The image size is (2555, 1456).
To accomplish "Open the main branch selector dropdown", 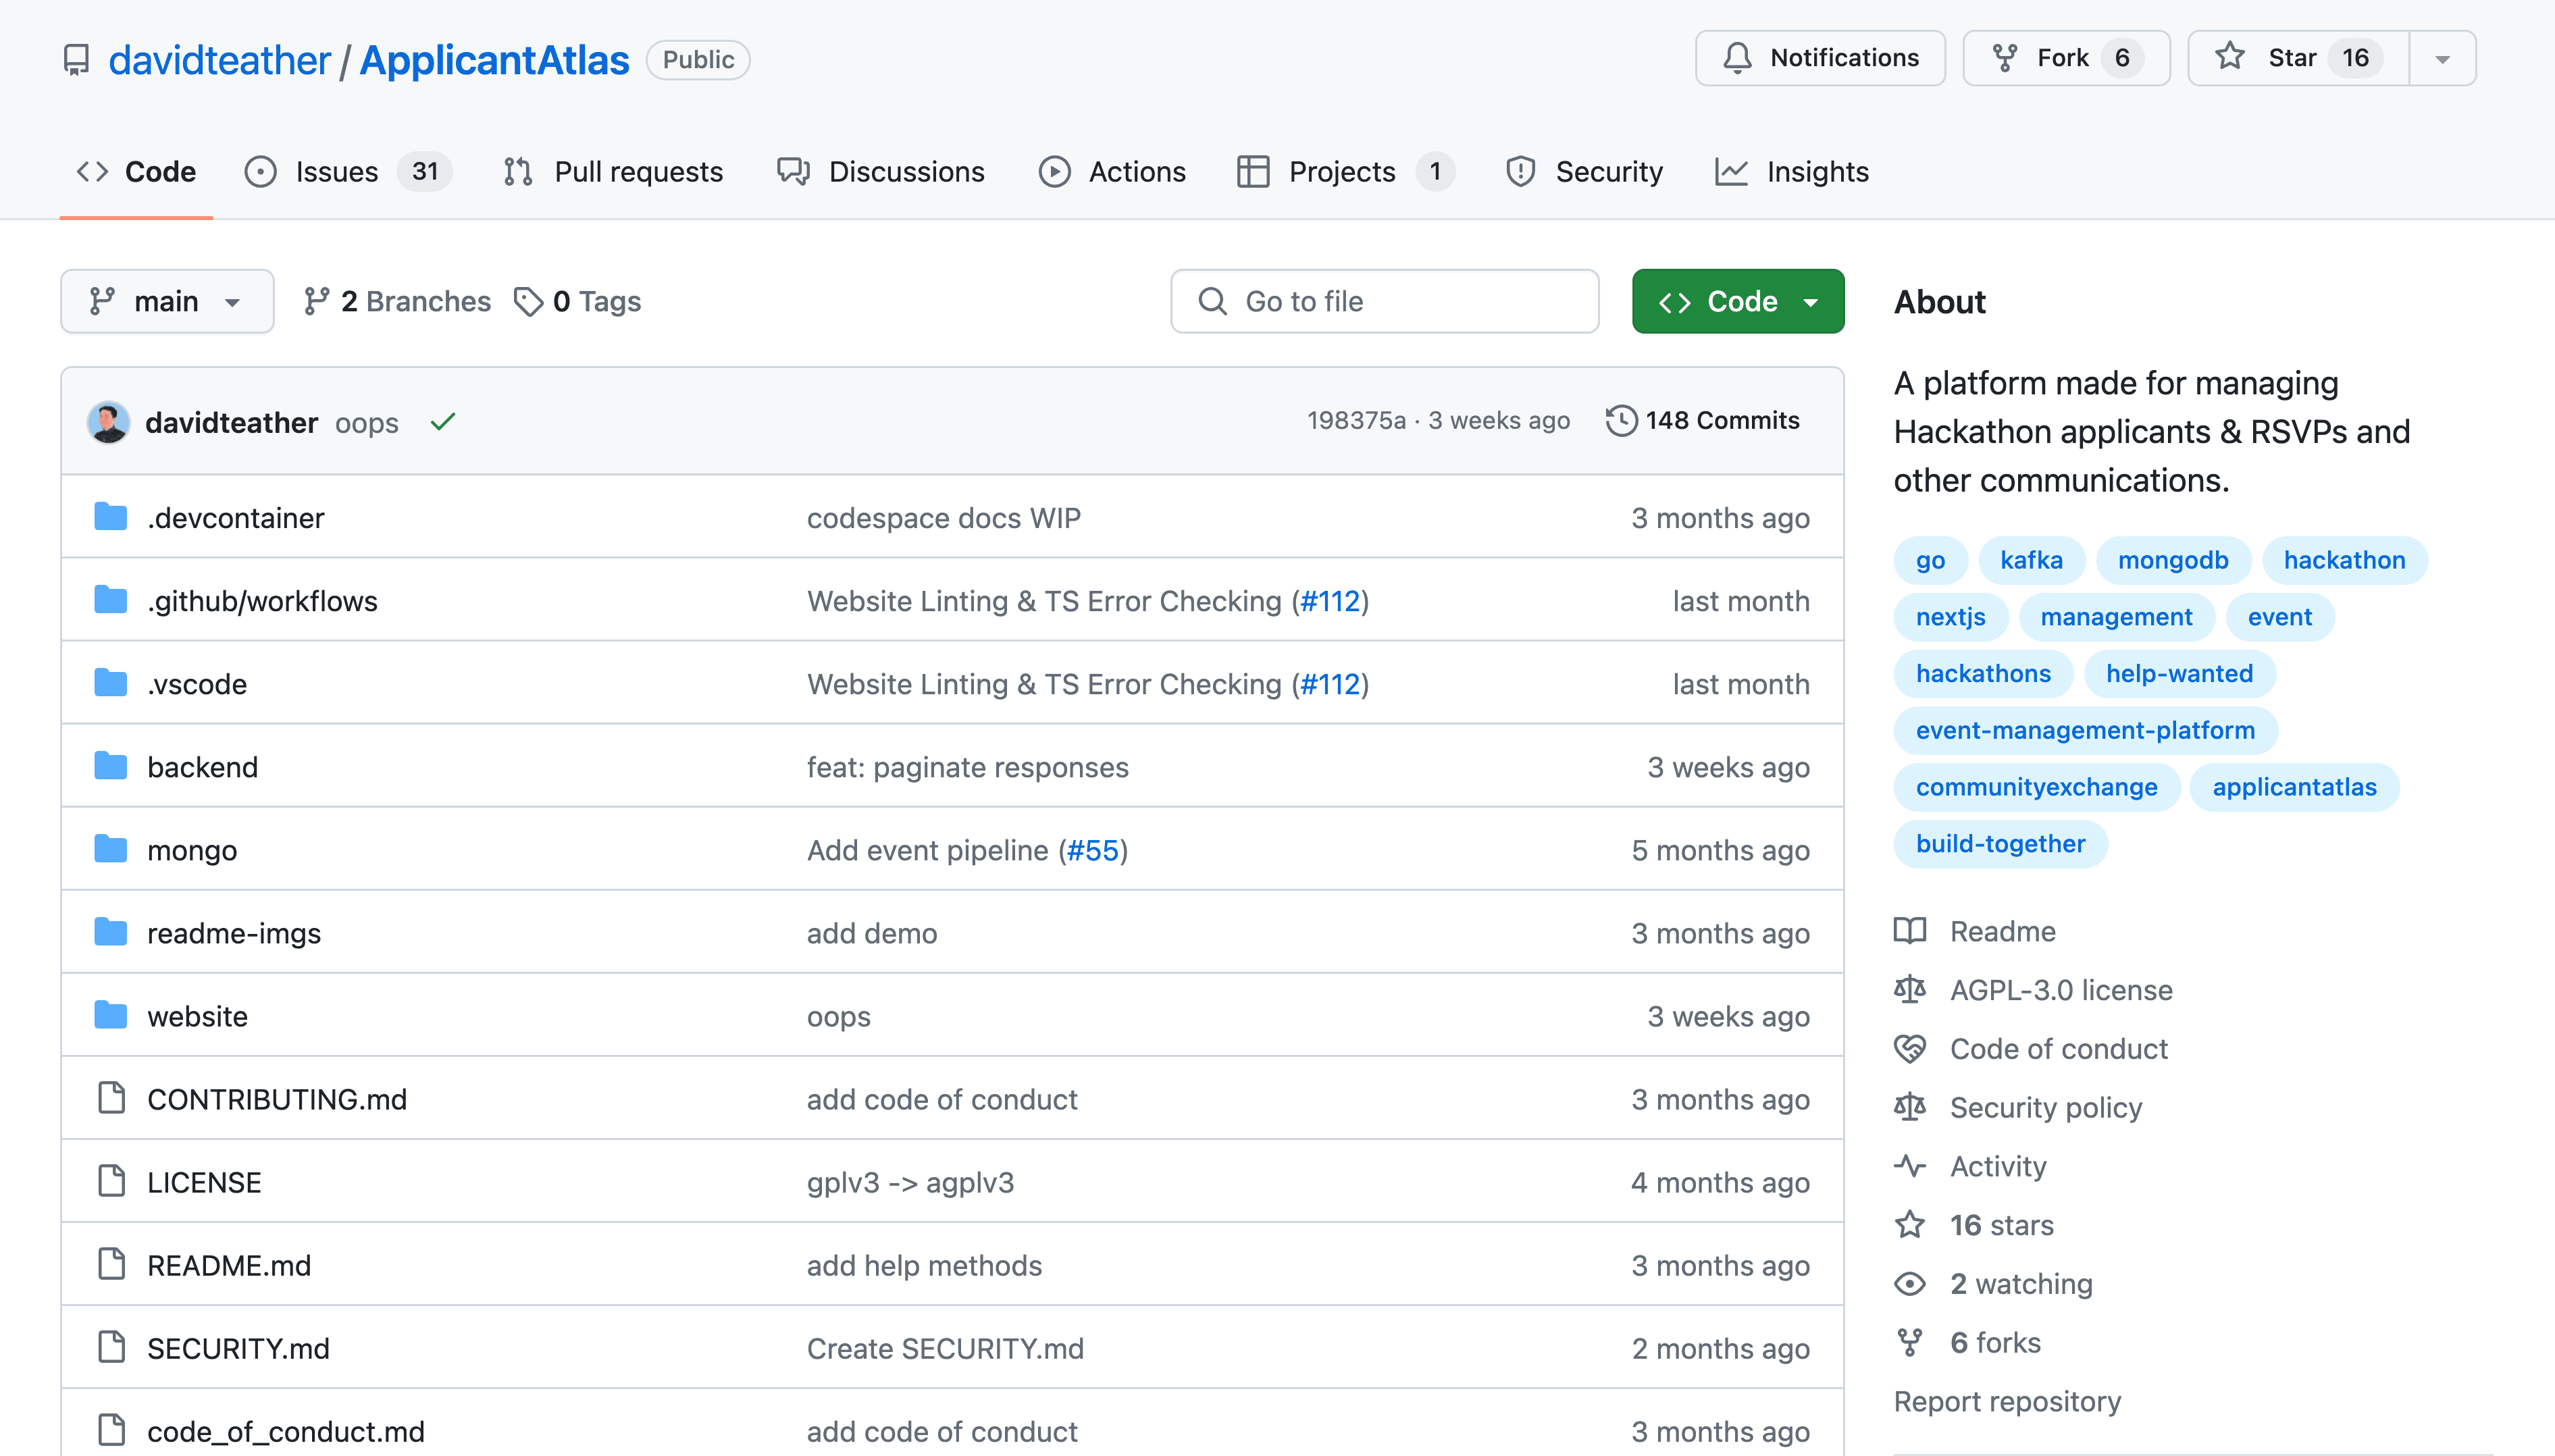I will tap(167, 301).
